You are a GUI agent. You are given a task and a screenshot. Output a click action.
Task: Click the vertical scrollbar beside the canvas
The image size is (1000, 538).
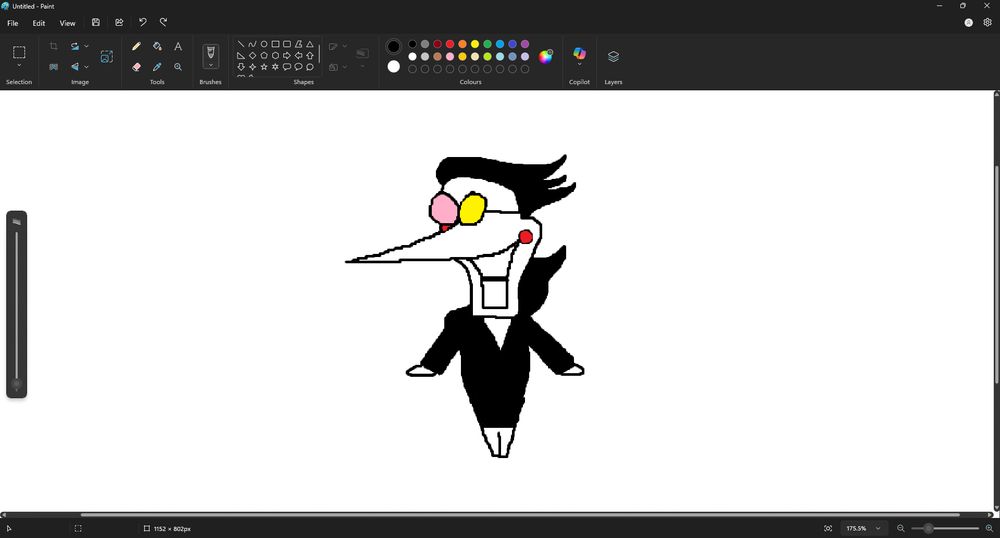coord(996,274)
